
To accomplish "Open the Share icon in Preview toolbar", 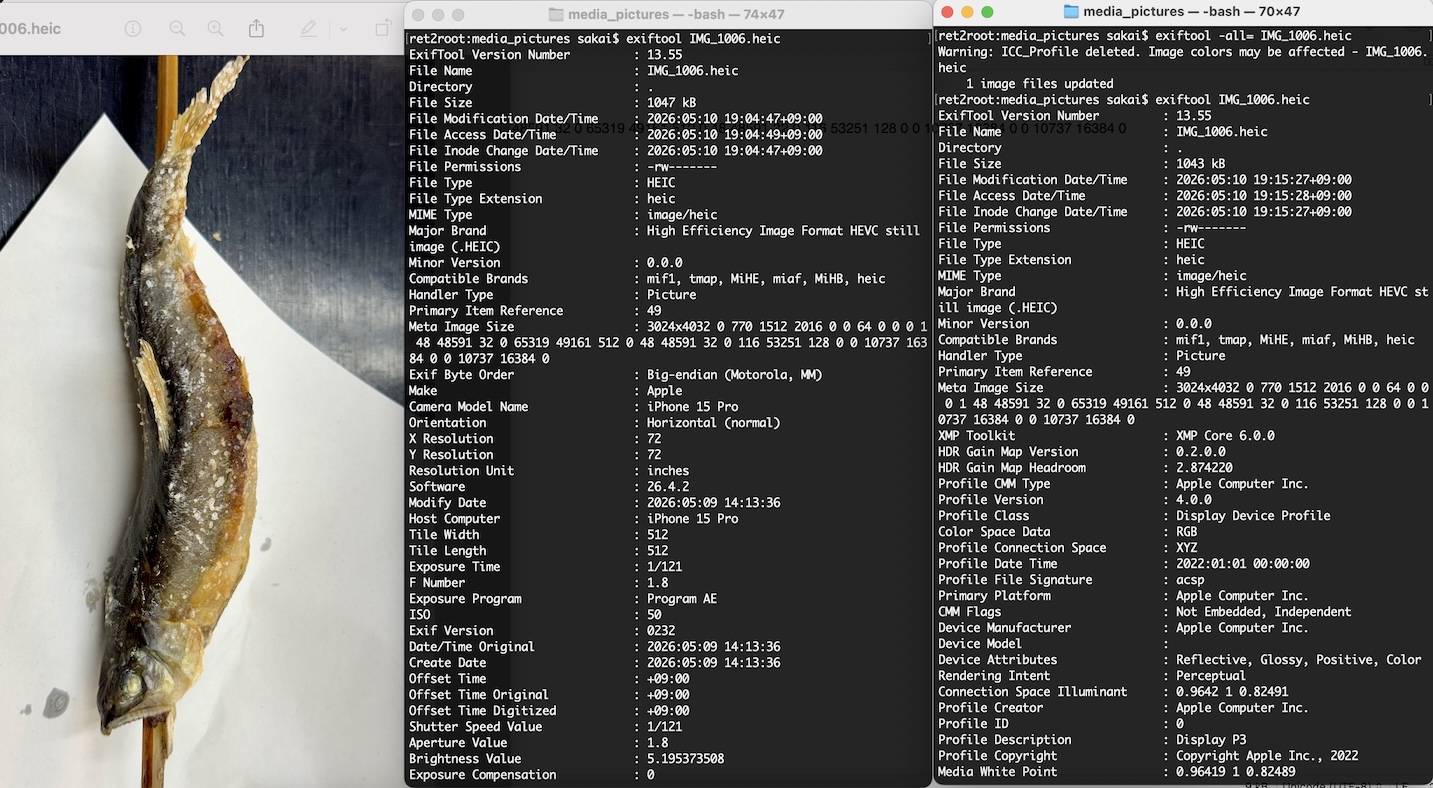I will [x=257, y=28].
